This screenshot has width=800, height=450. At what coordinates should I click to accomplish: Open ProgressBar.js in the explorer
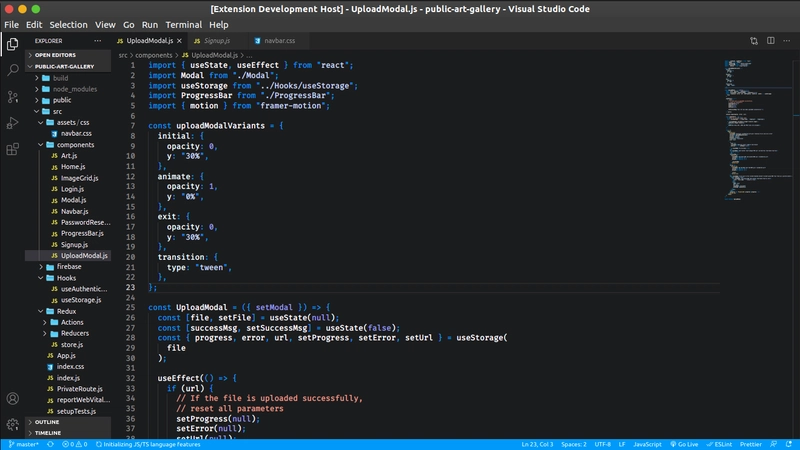pos(68,234)
